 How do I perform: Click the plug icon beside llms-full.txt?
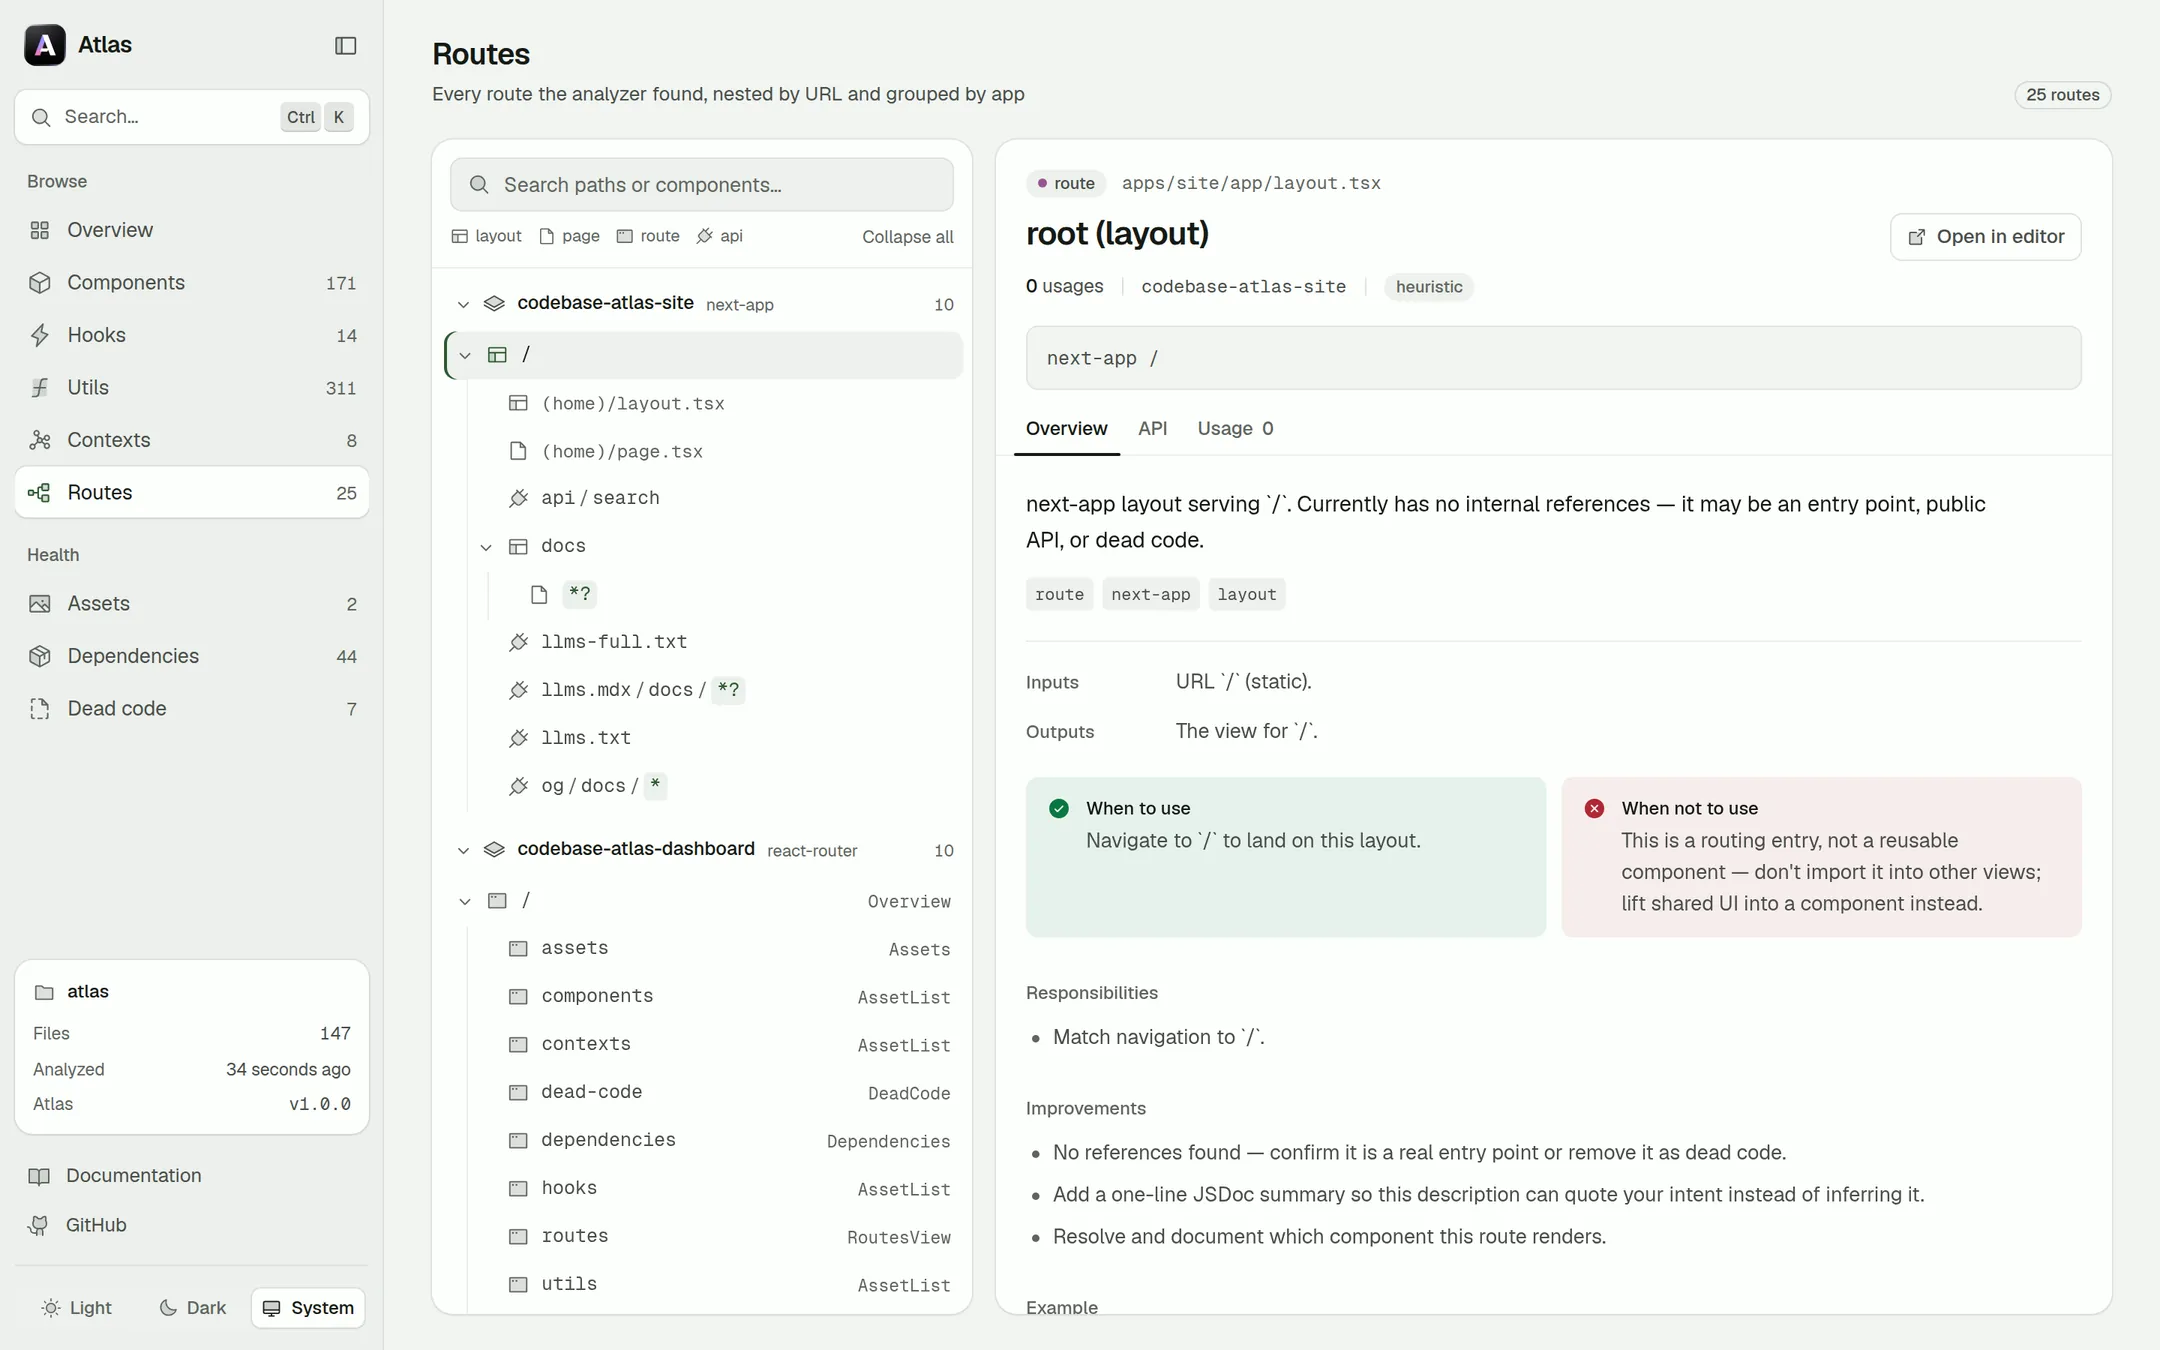[518, 642]
